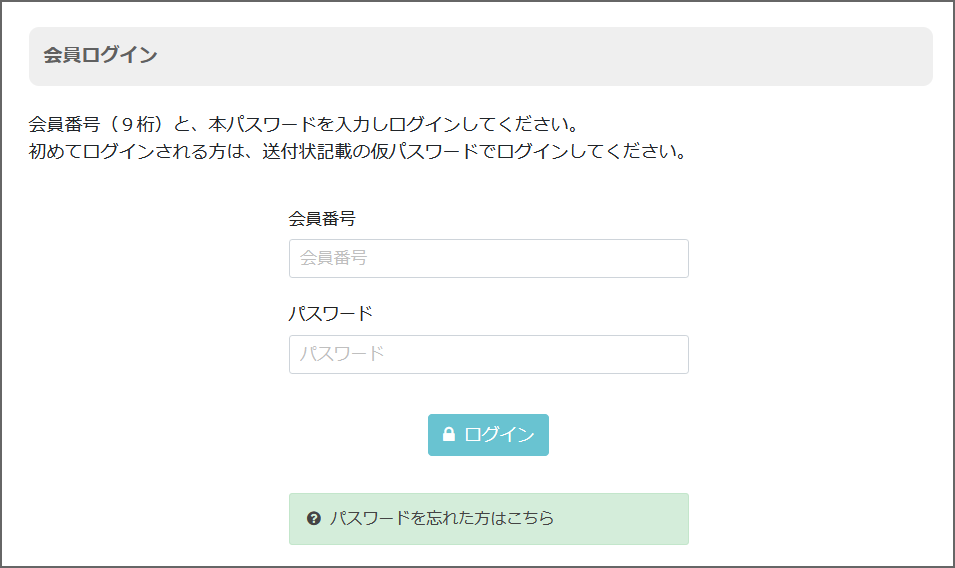Open パスワードを忘れた方はこちら link
Viewport: 955px width, 568px height.
coord(442,519)
